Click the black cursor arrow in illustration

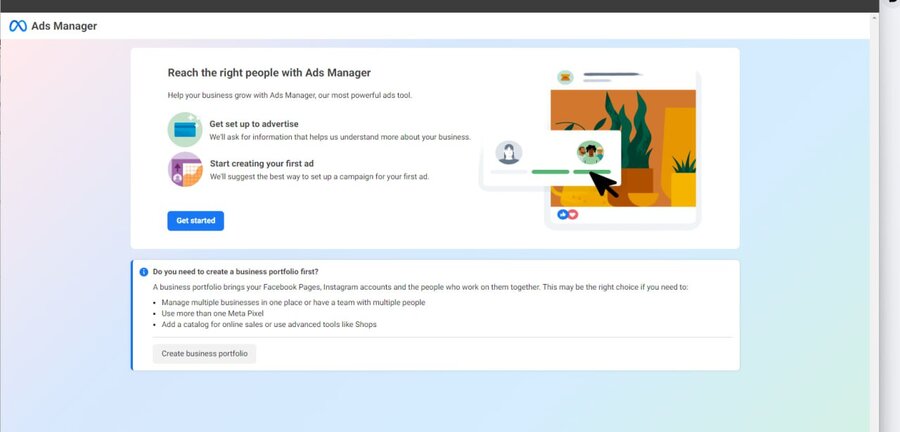(604, 185)
